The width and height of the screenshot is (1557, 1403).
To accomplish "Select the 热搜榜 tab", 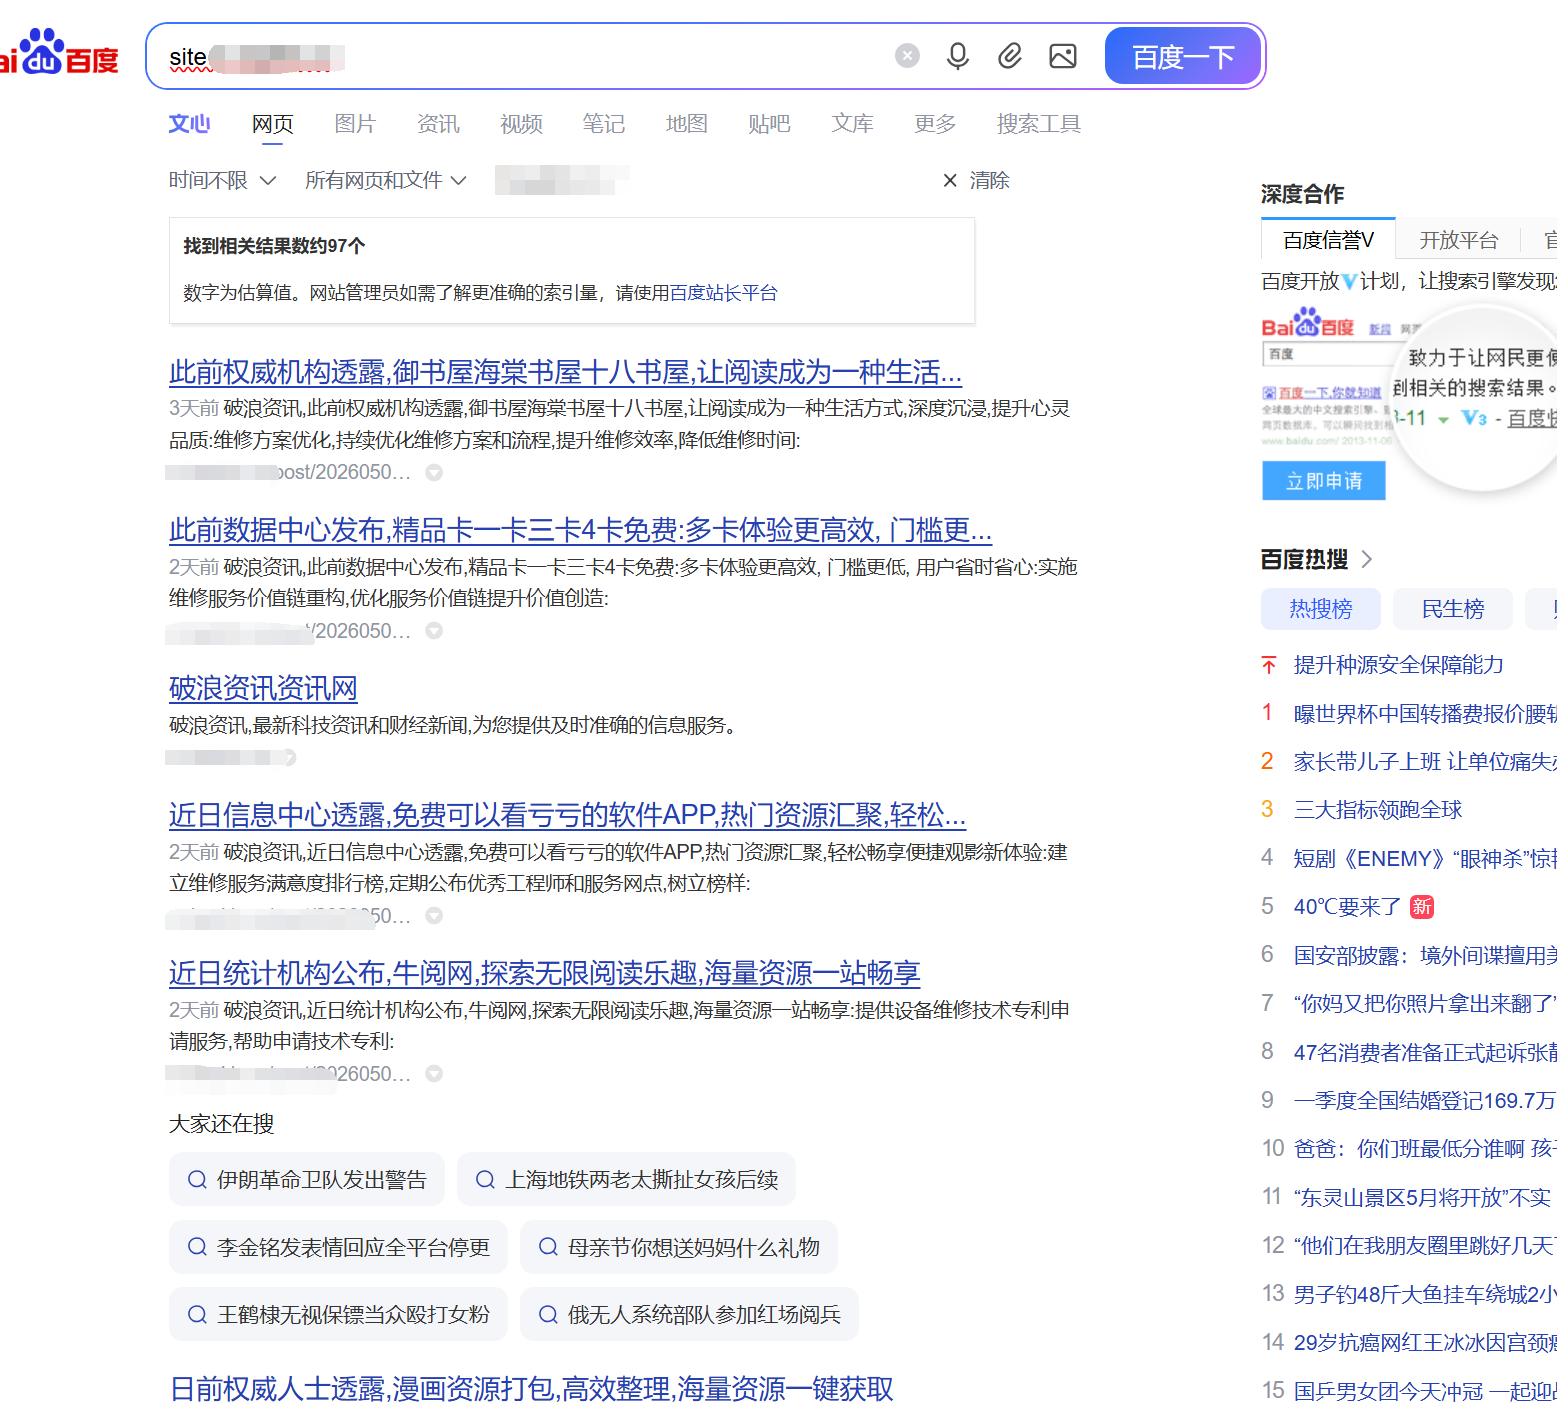I will [1321, 609].
